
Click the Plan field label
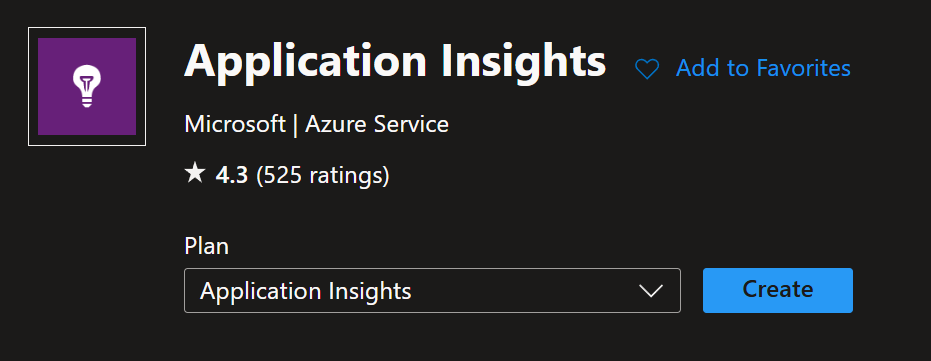207,246
